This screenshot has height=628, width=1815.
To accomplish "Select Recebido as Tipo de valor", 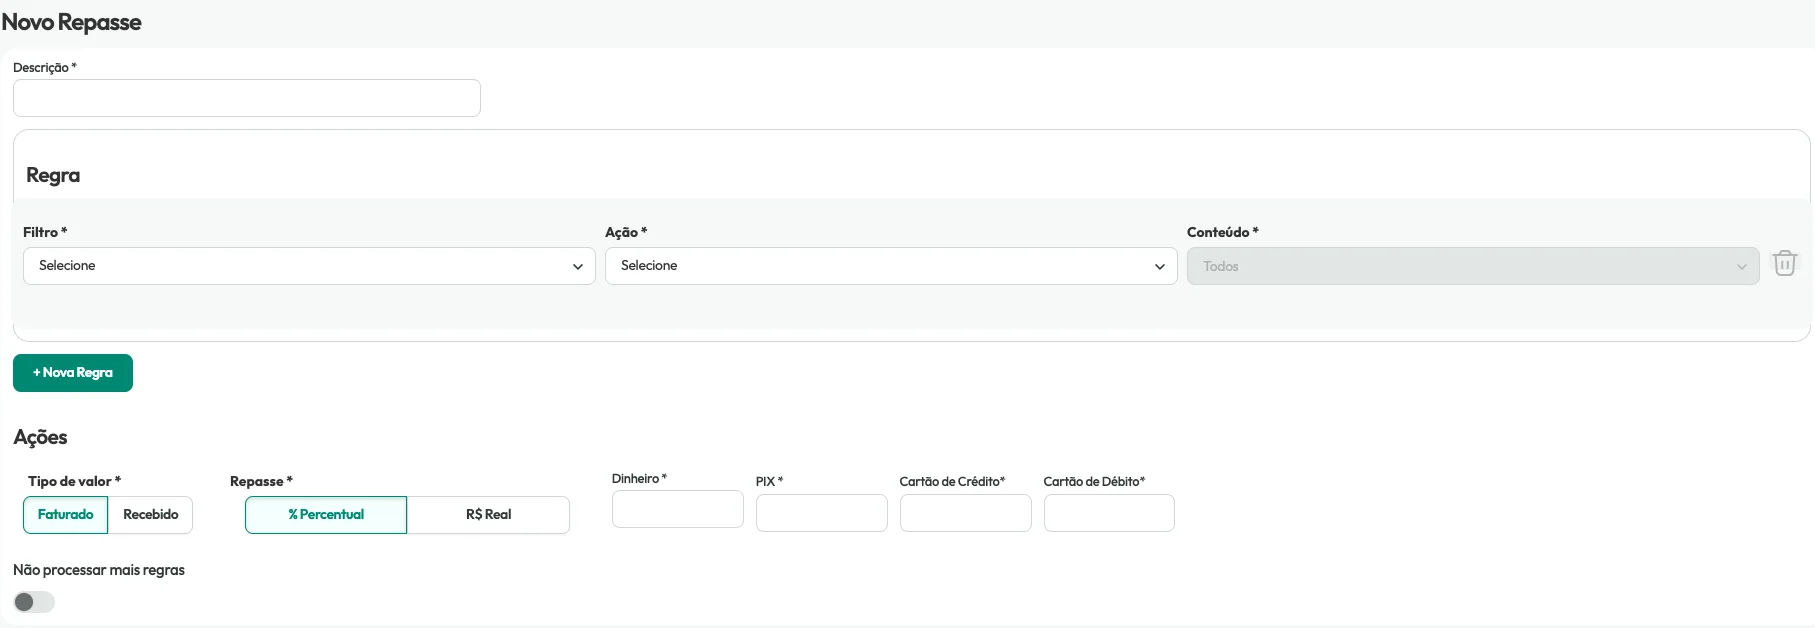I will point(151,515).
